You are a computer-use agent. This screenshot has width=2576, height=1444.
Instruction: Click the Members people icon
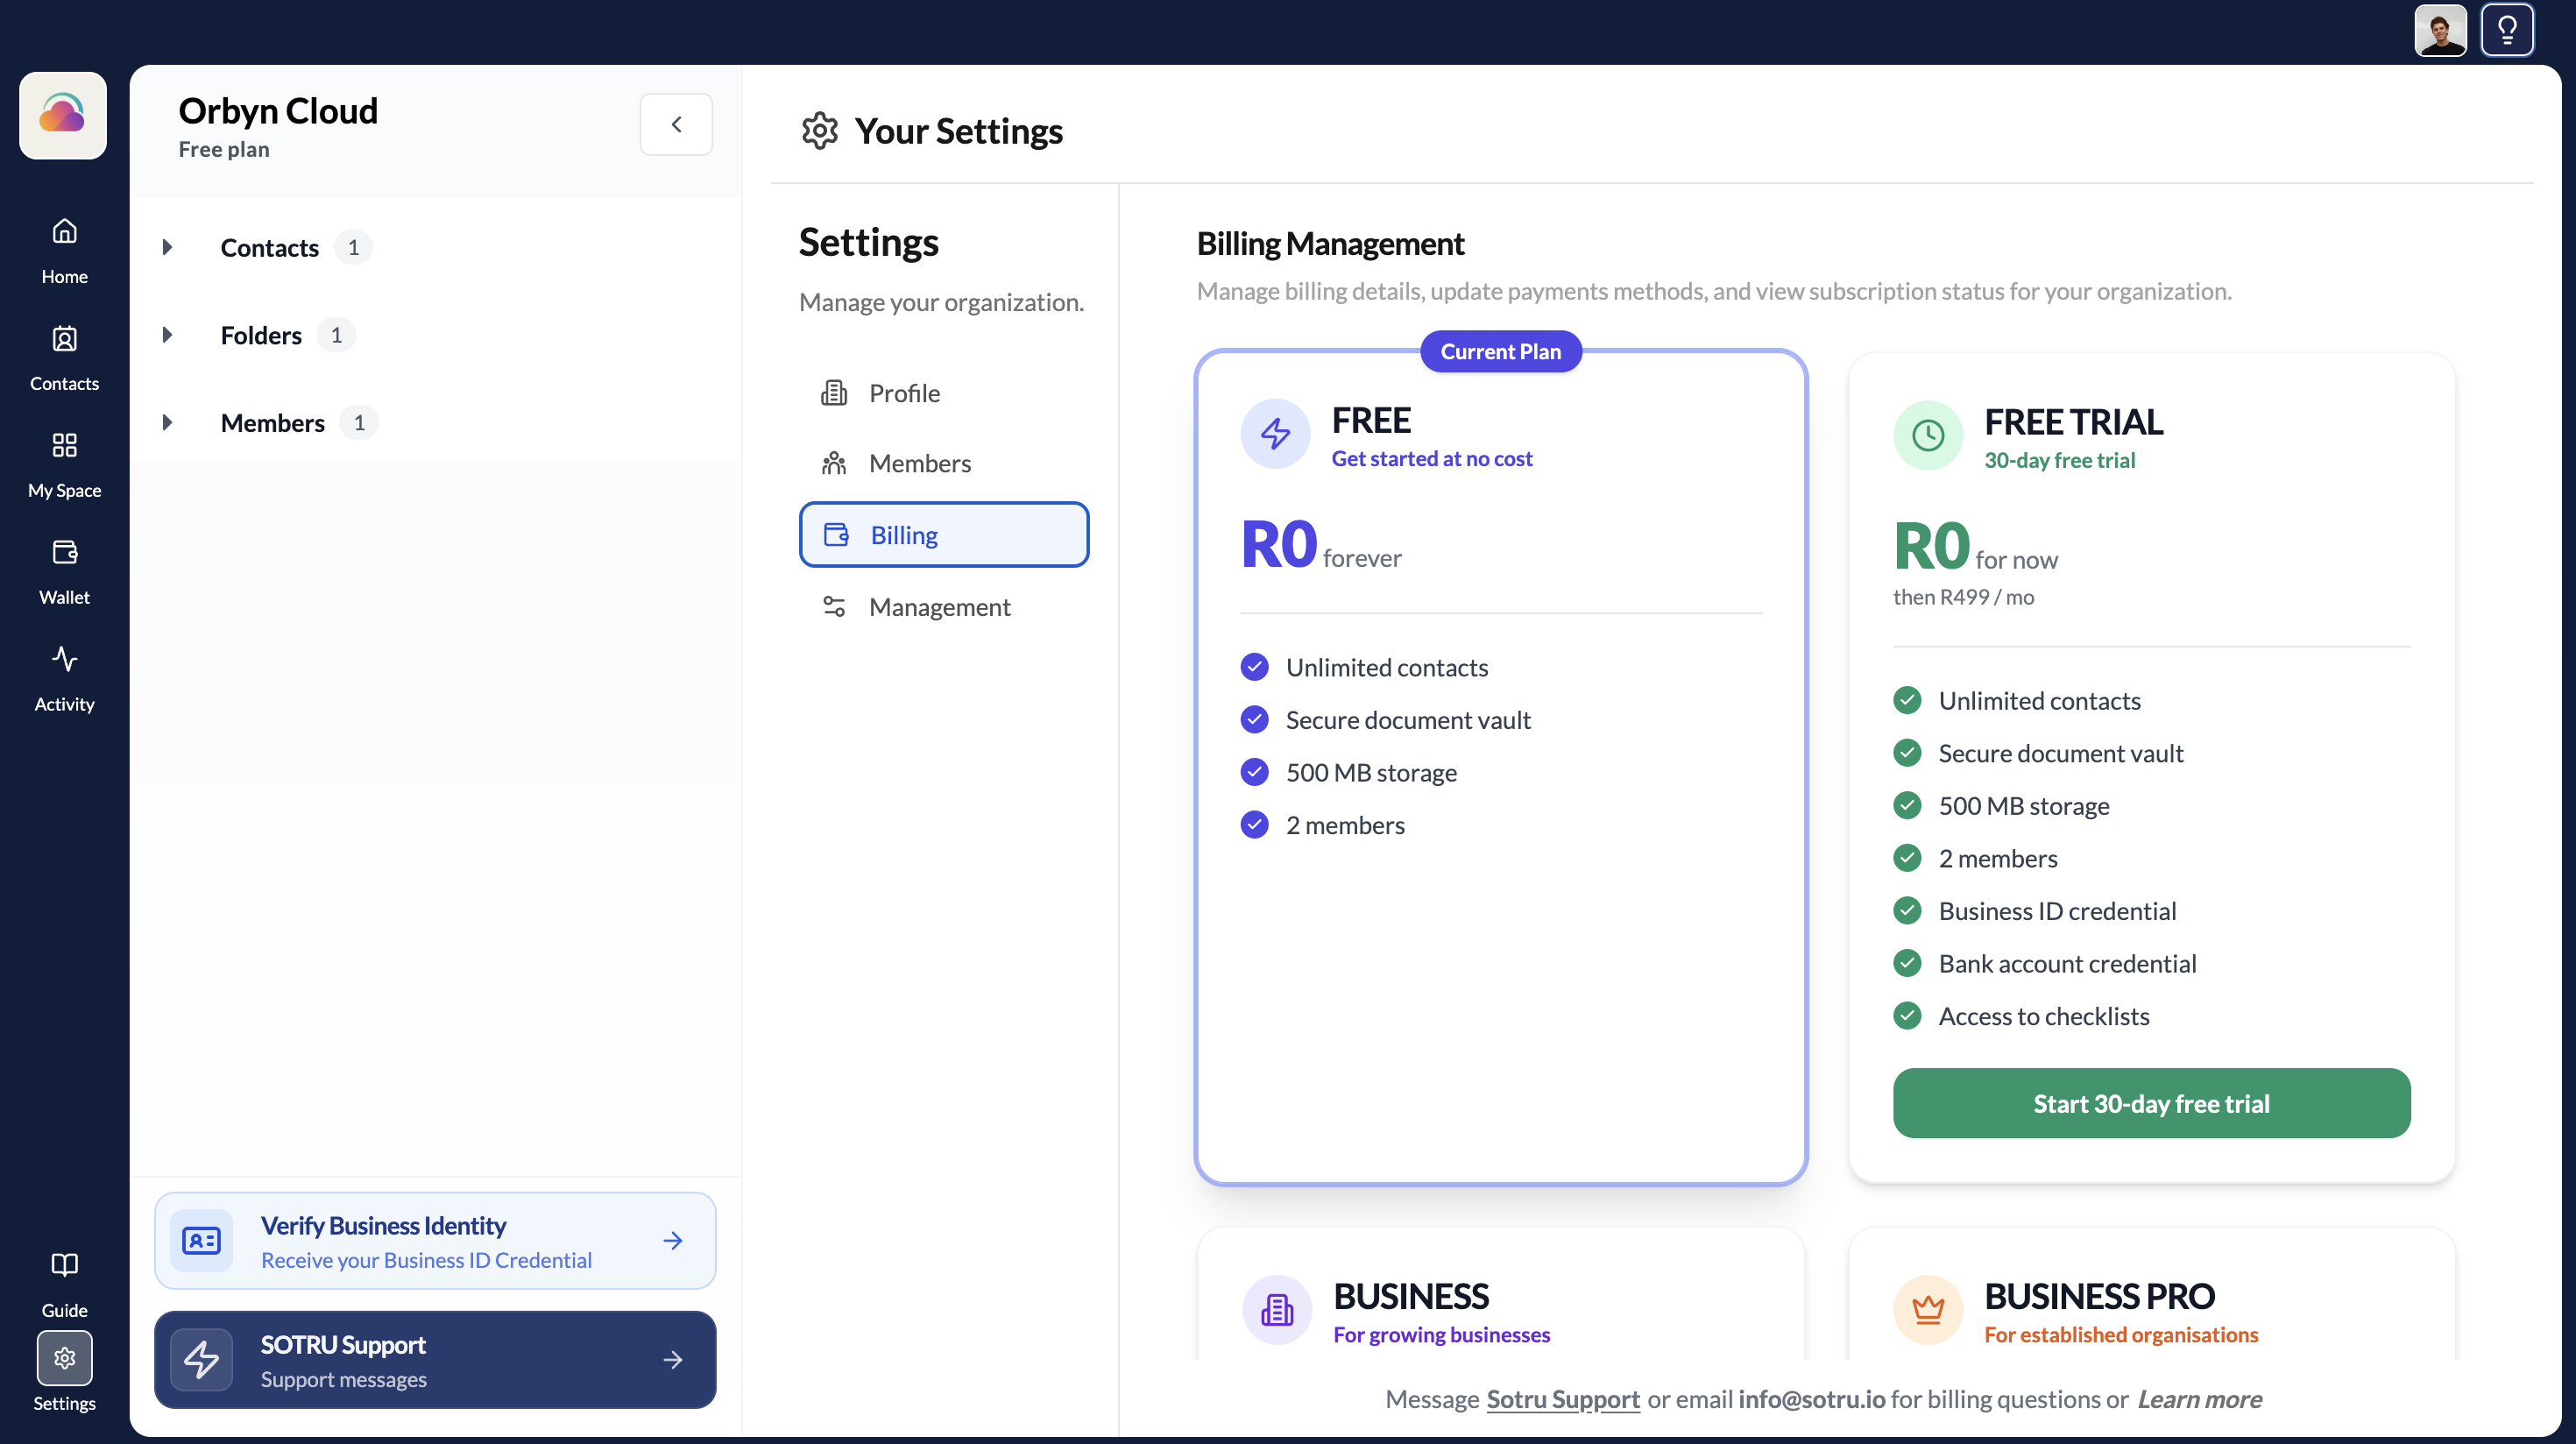pyautogui.click(x=833, y=463)
